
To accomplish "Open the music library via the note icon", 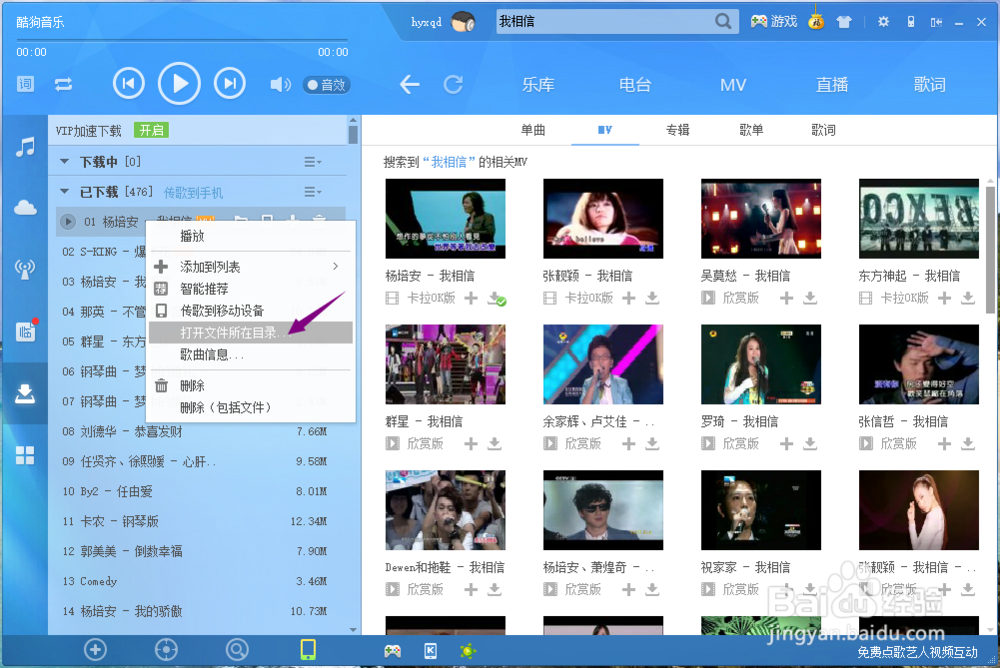I will pyautogui.click(x=25, y=148).
